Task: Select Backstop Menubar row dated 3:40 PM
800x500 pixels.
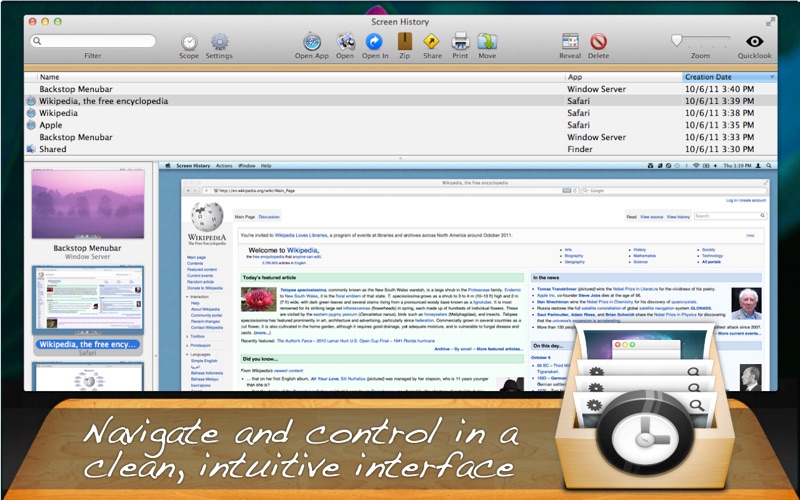Action: [401, 89]
